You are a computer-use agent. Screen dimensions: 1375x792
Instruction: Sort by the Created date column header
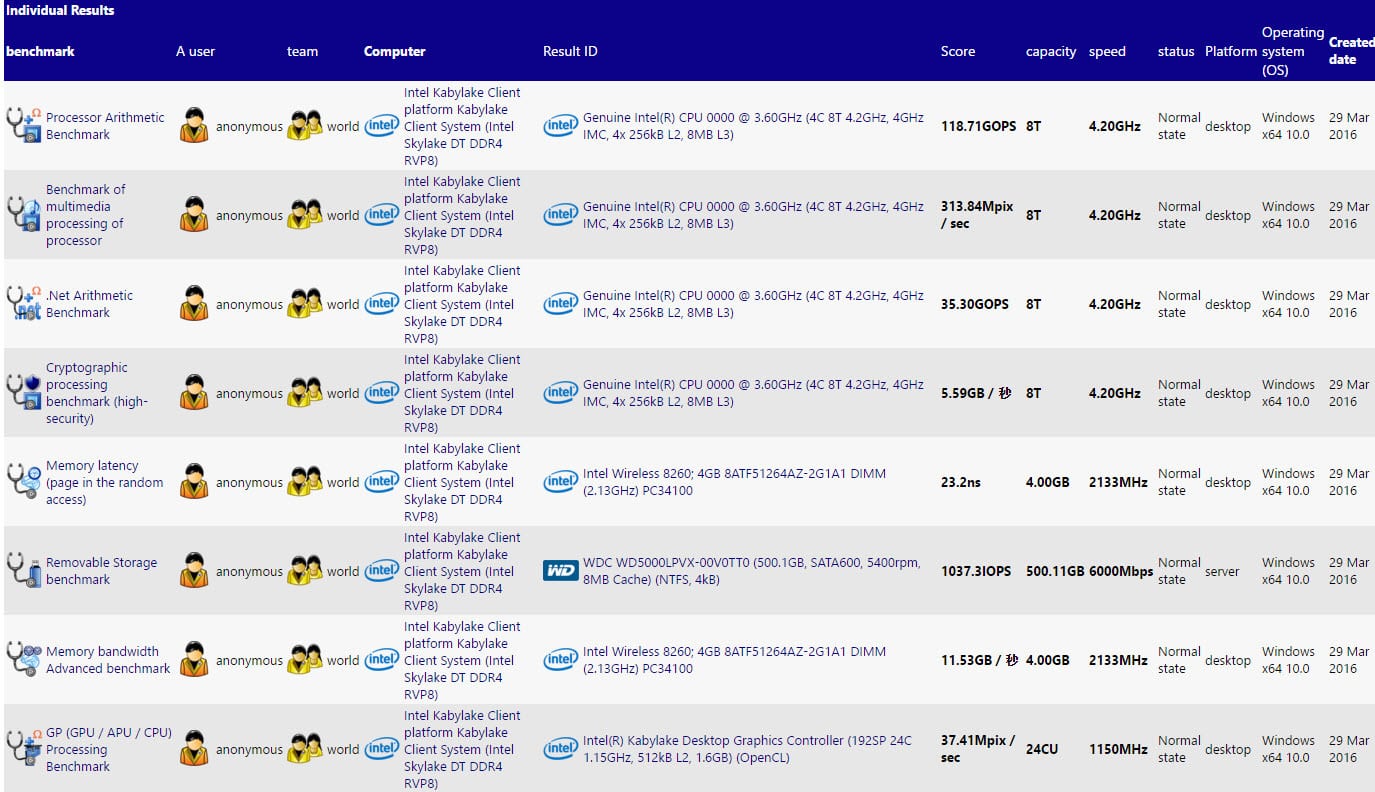coord(1351,51)
